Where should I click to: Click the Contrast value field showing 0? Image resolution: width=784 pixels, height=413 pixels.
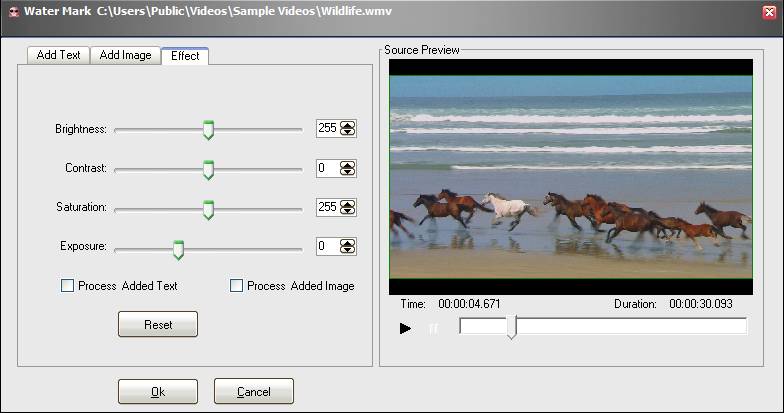pos(328,168)
